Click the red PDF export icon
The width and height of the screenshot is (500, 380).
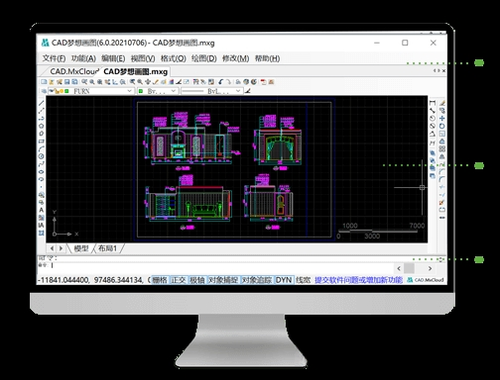[x=263, y=82]
